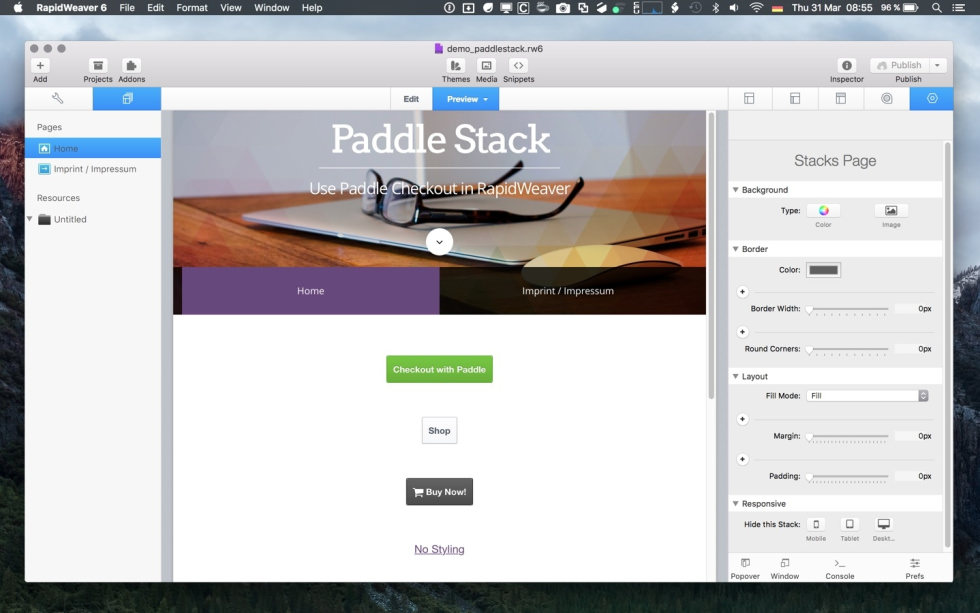Collapse the Layout section
The image size is (980, 613).
pyautogui.click(x=736, y=376)
